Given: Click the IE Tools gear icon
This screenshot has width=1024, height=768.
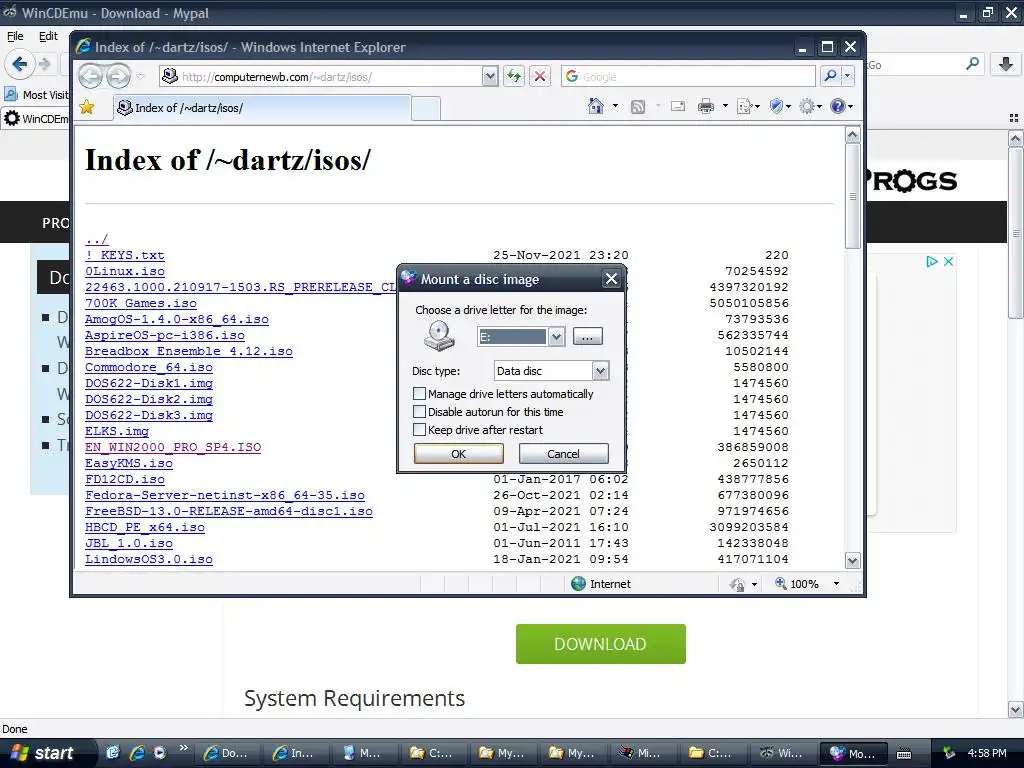Looking at the screenshot, I should [807, 106].
